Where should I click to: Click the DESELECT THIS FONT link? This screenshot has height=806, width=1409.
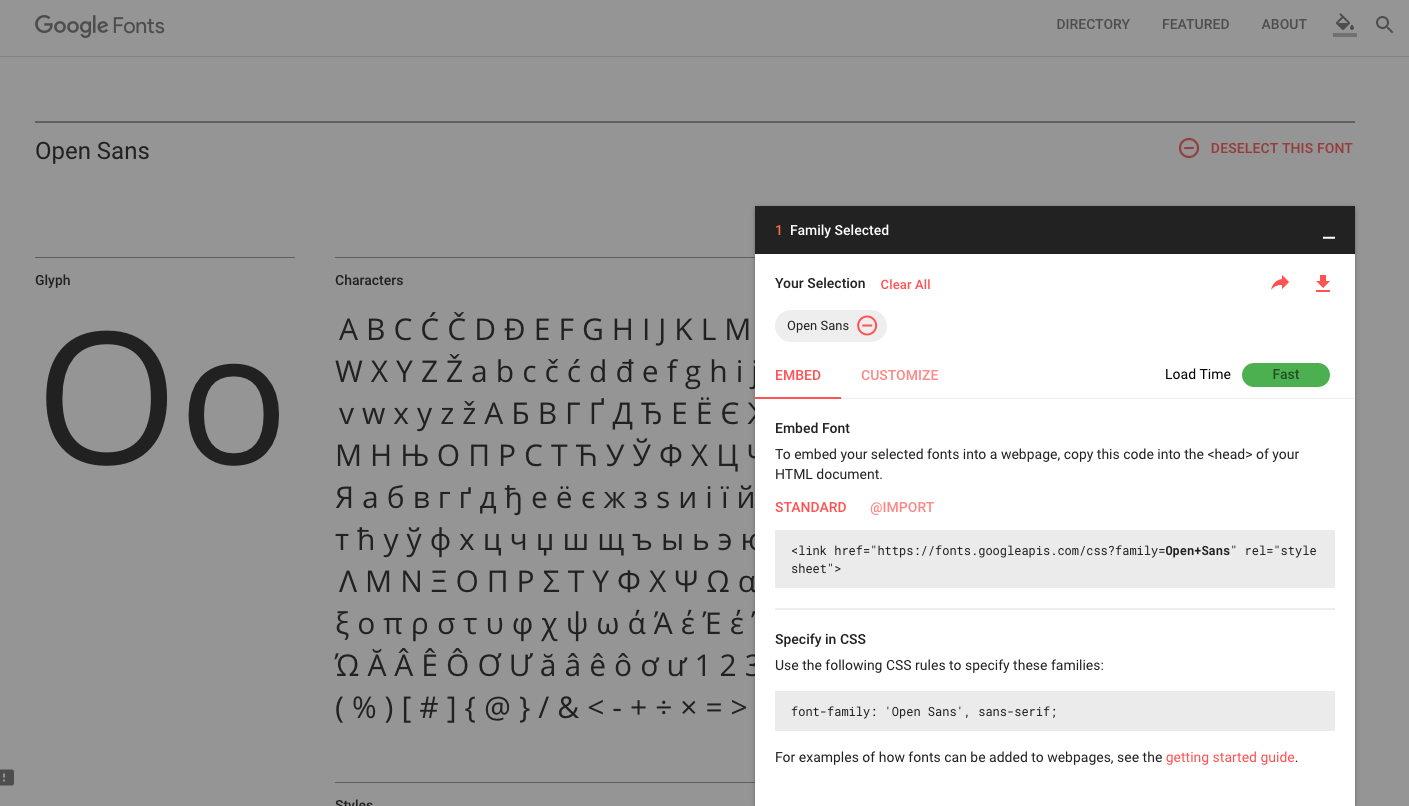[x=1281, y=148]
